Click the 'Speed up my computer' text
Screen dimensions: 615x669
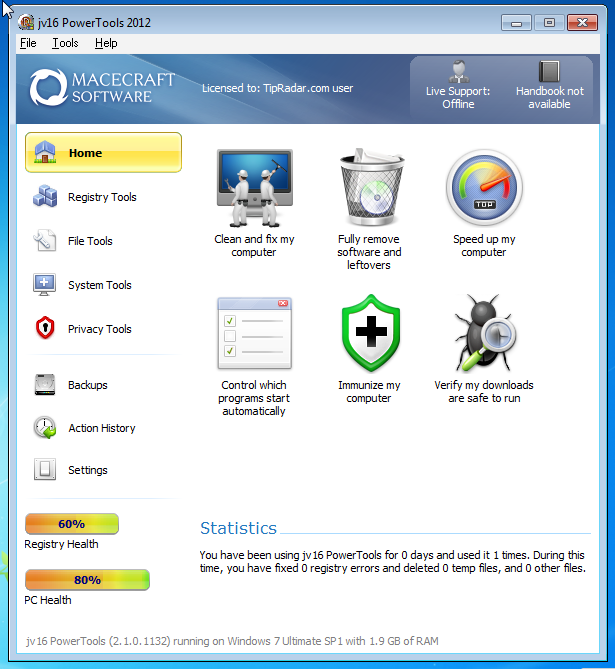click(x=484, y=245)
